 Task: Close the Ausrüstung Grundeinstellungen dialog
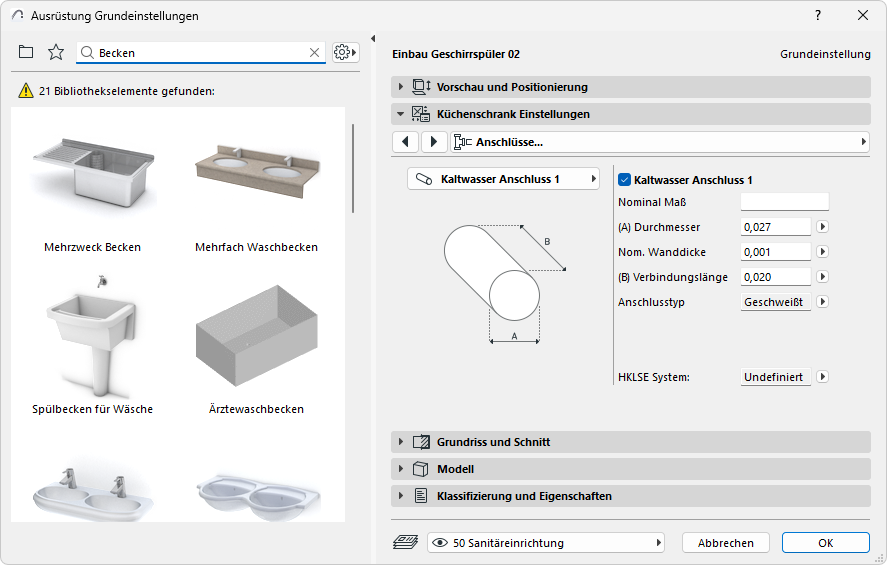click(x=863, y=15)
